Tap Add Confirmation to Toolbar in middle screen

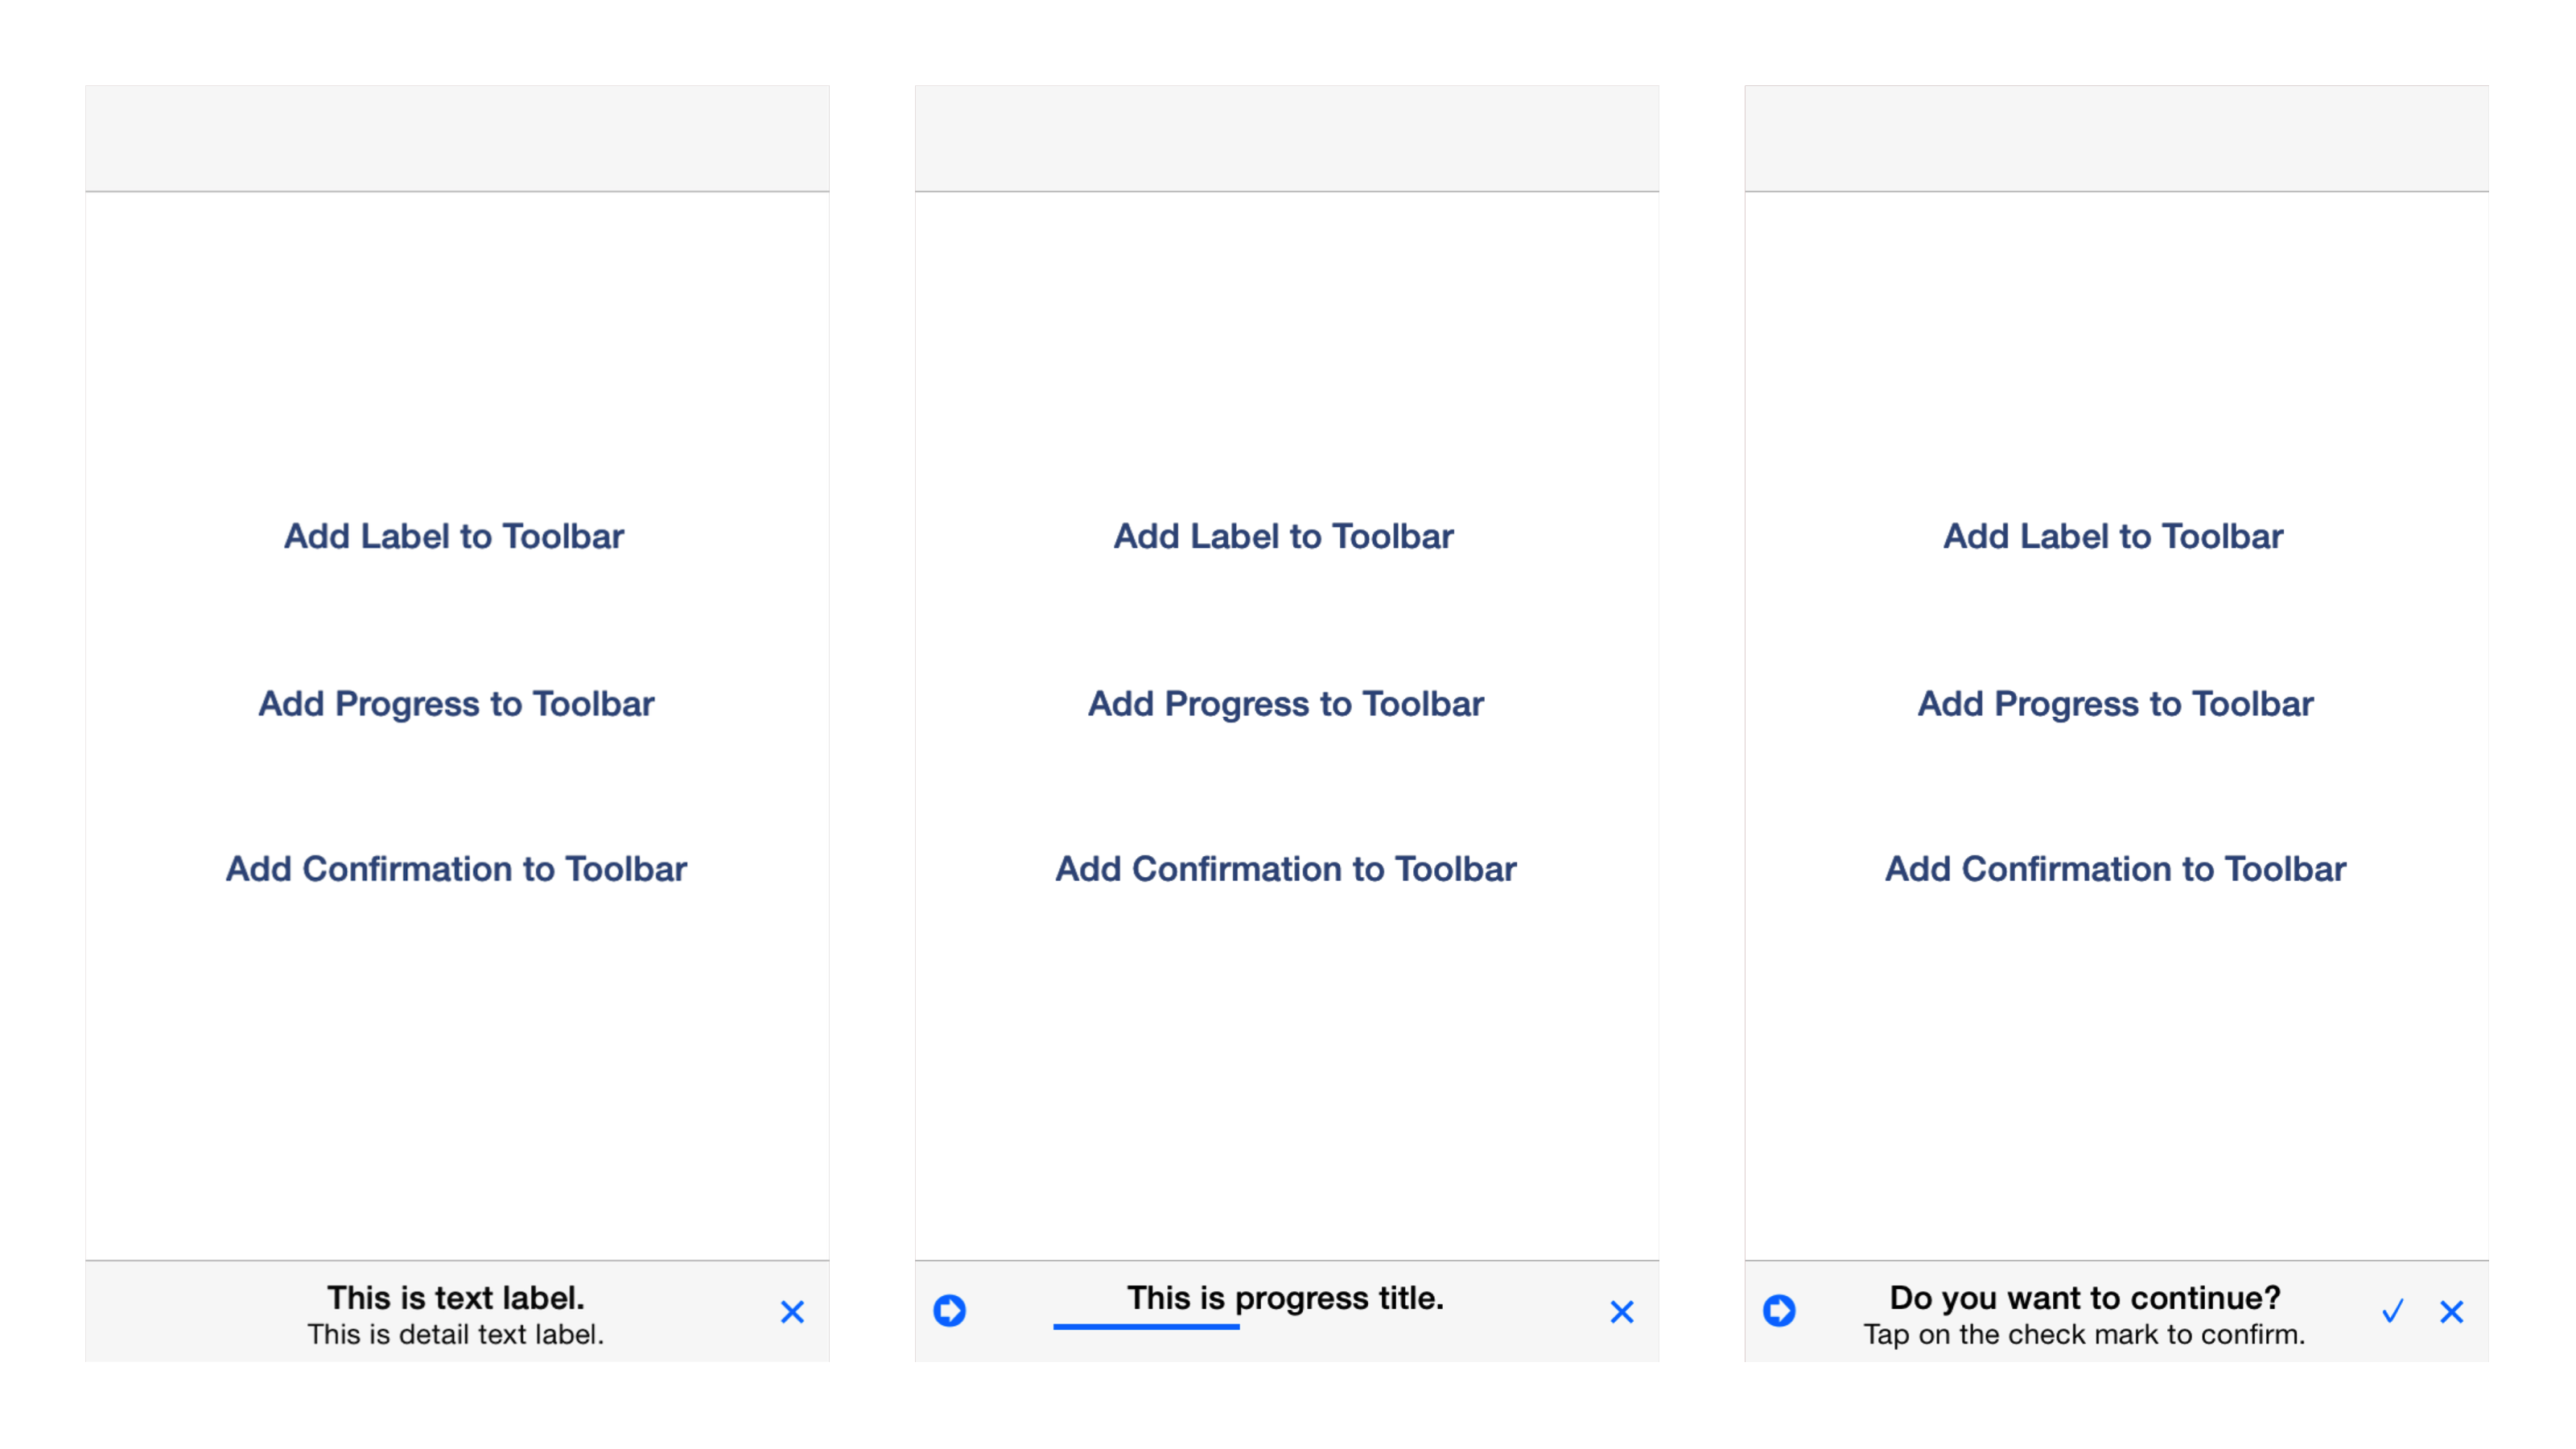[x=1286, y=869]
